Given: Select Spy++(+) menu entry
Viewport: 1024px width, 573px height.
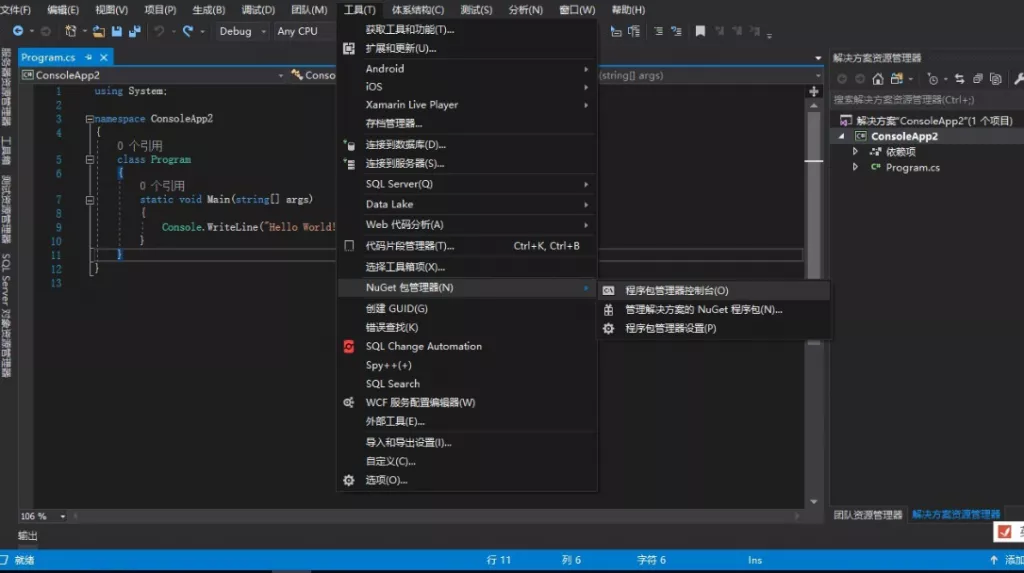Looking at the screenshot, I should (x=467, y=365).
